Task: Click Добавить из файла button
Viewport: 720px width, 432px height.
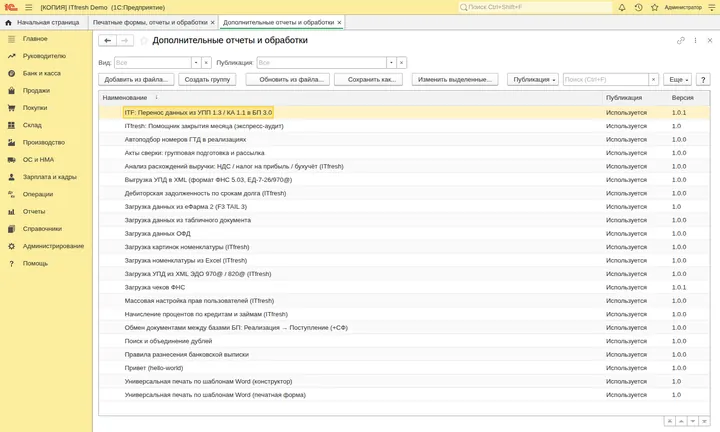Action: pos(136,79)
